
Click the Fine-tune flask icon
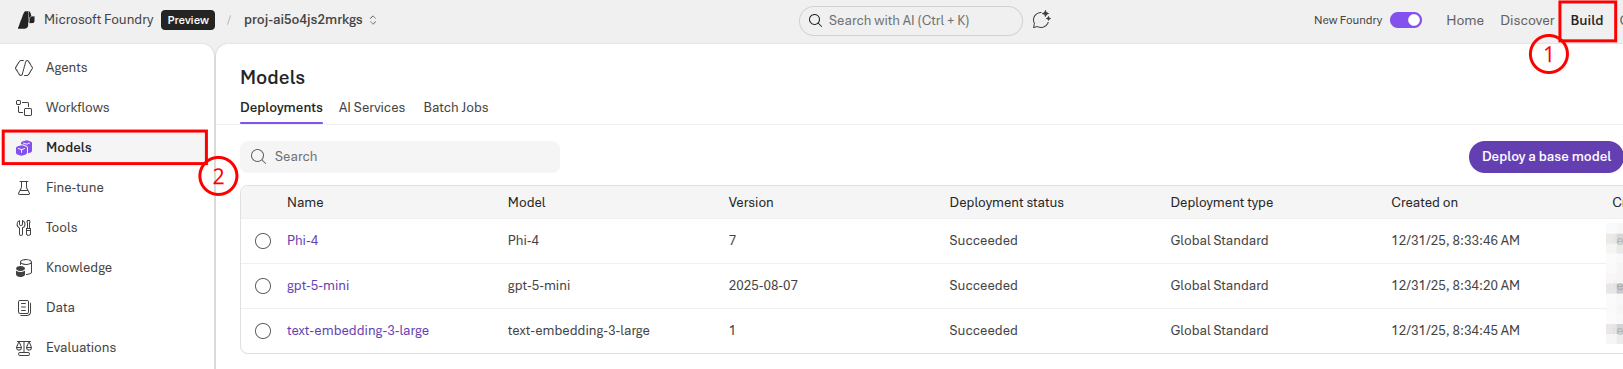pyautogui.click(x=24, y=187)
